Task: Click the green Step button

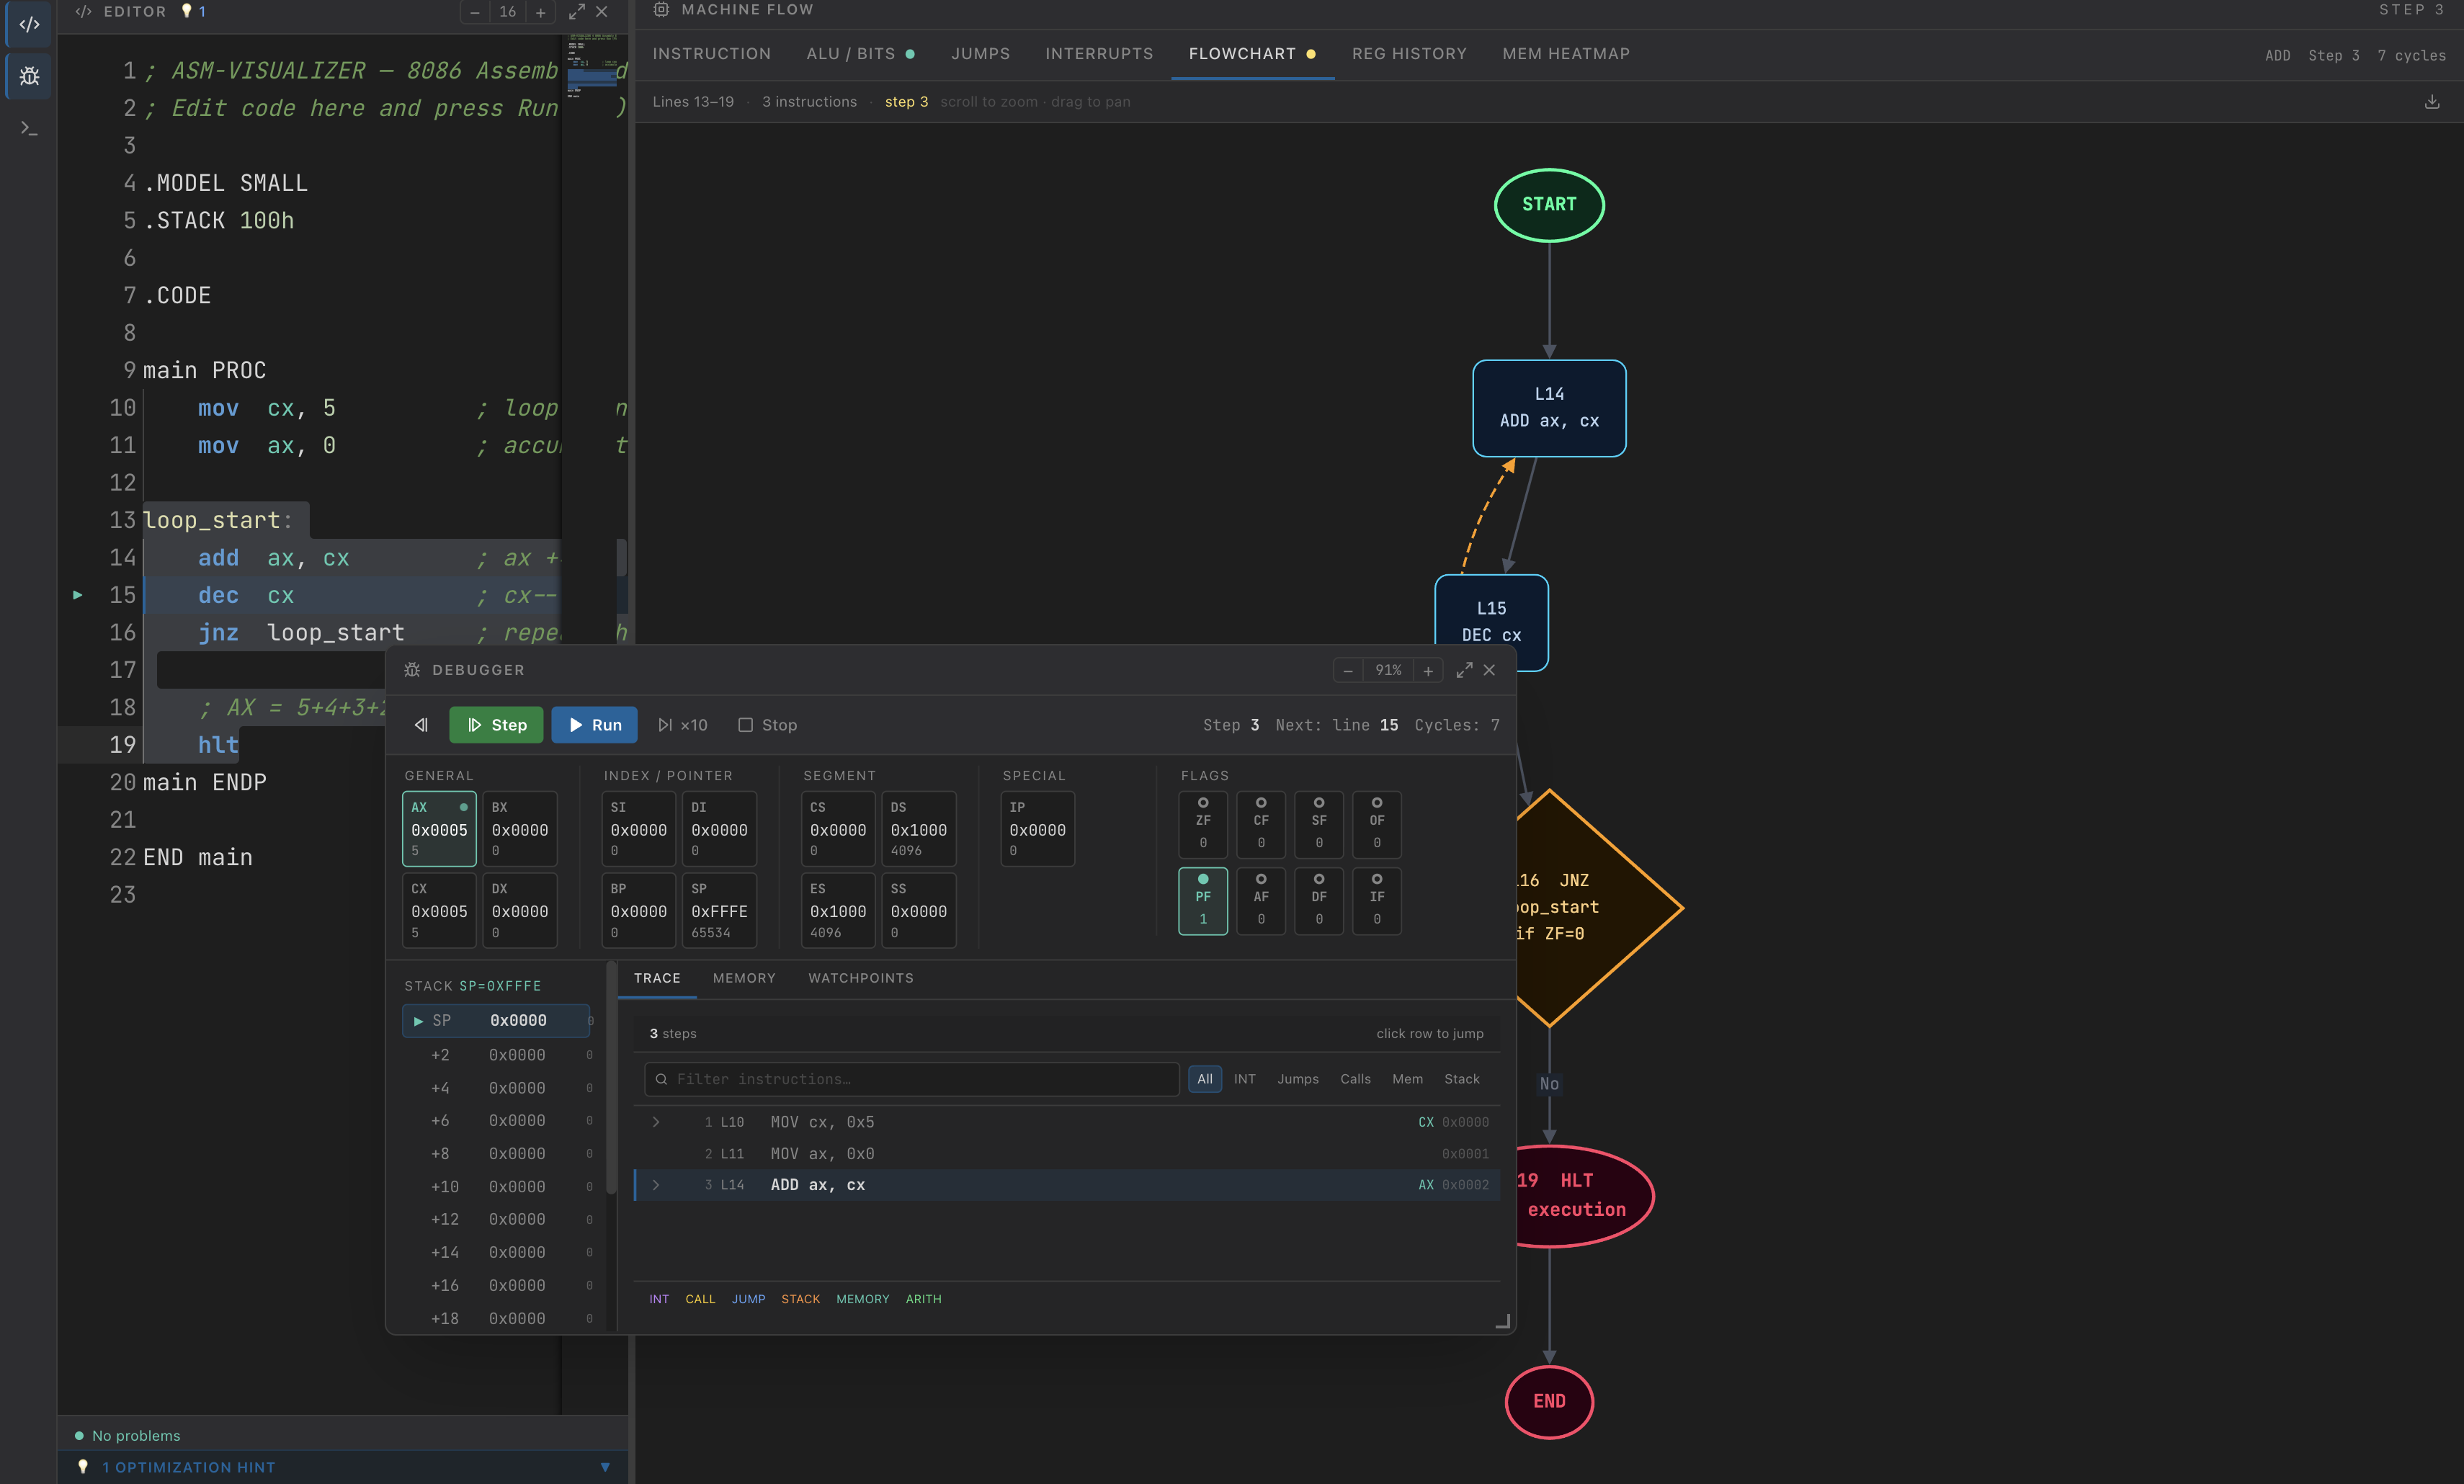Action: [x=496, y=725]
